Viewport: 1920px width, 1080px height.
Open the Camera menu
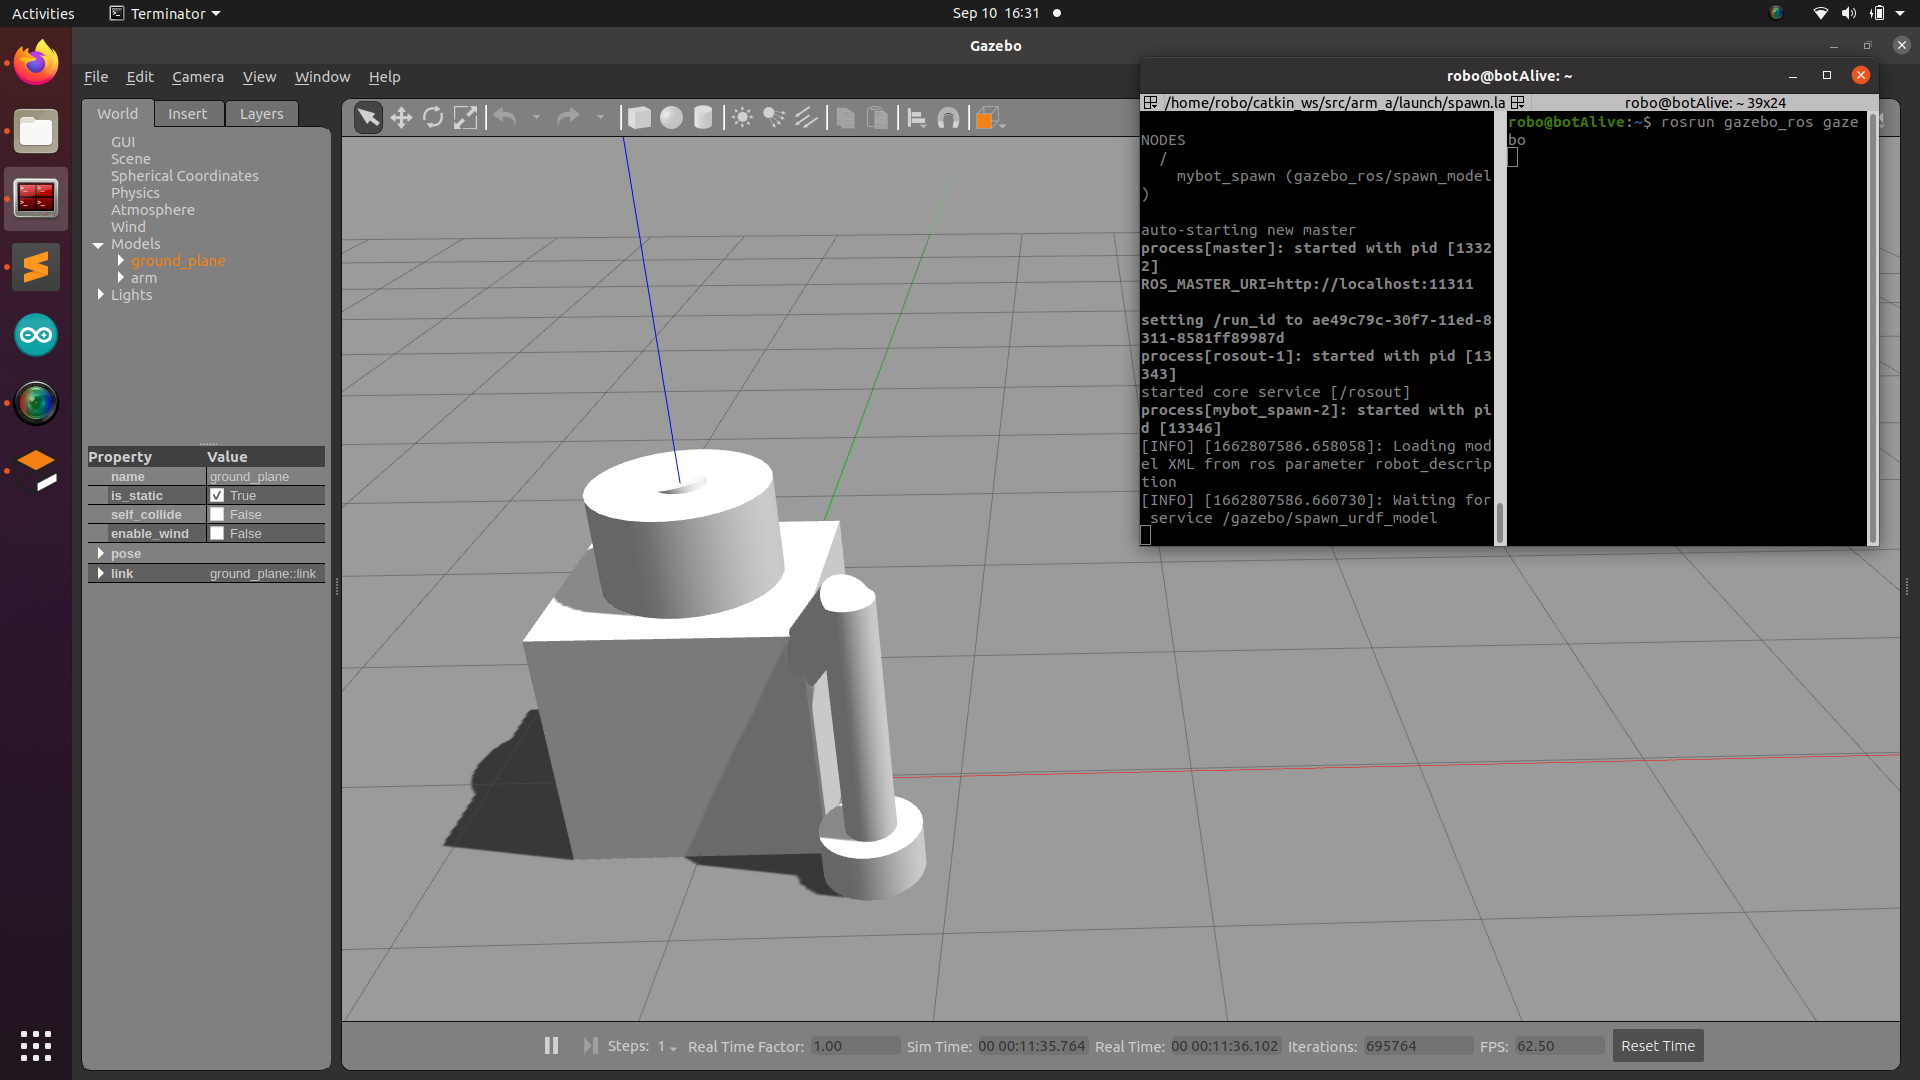[x=198, y=77]
